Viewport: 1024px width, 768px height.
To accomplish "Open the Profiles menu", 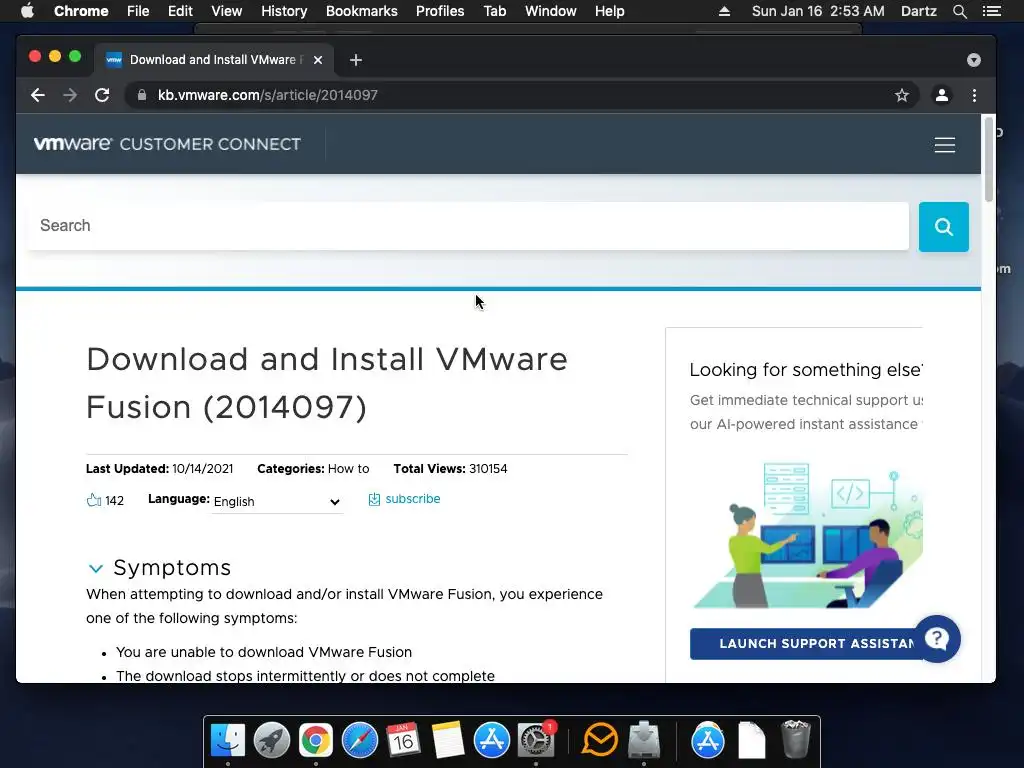I will tap(440, 11).
